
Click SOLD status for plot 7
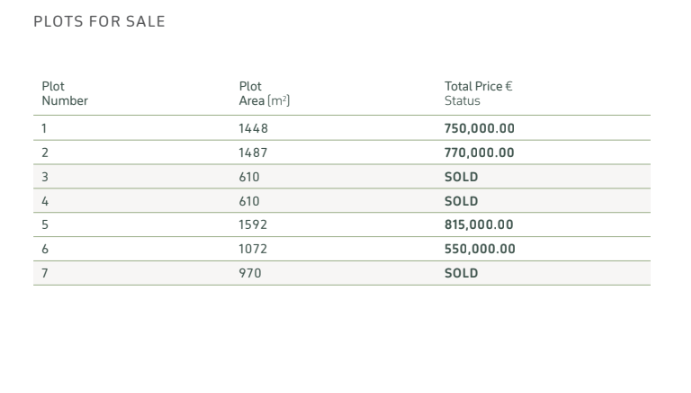pyautogui.click(x=461, y=273)
